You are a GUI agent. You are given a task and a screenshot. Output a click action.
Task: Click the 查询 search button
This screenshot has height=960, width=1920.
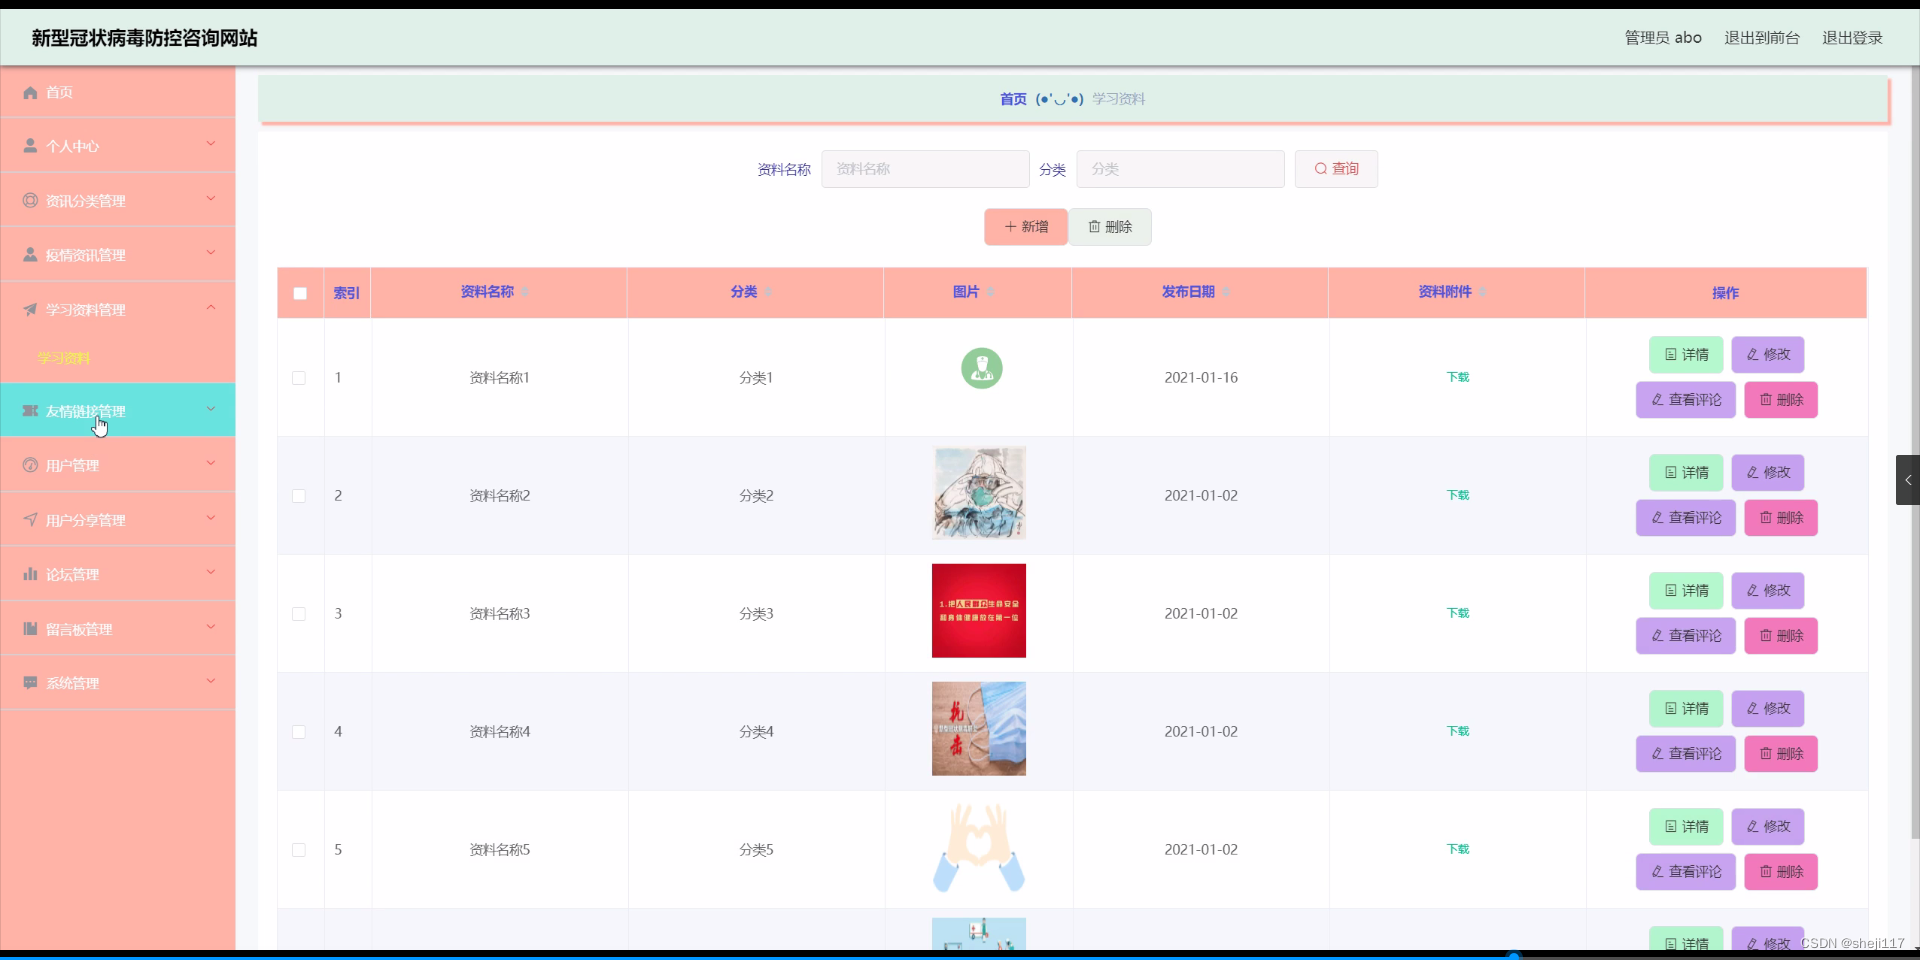click(x=1336, y=169)
